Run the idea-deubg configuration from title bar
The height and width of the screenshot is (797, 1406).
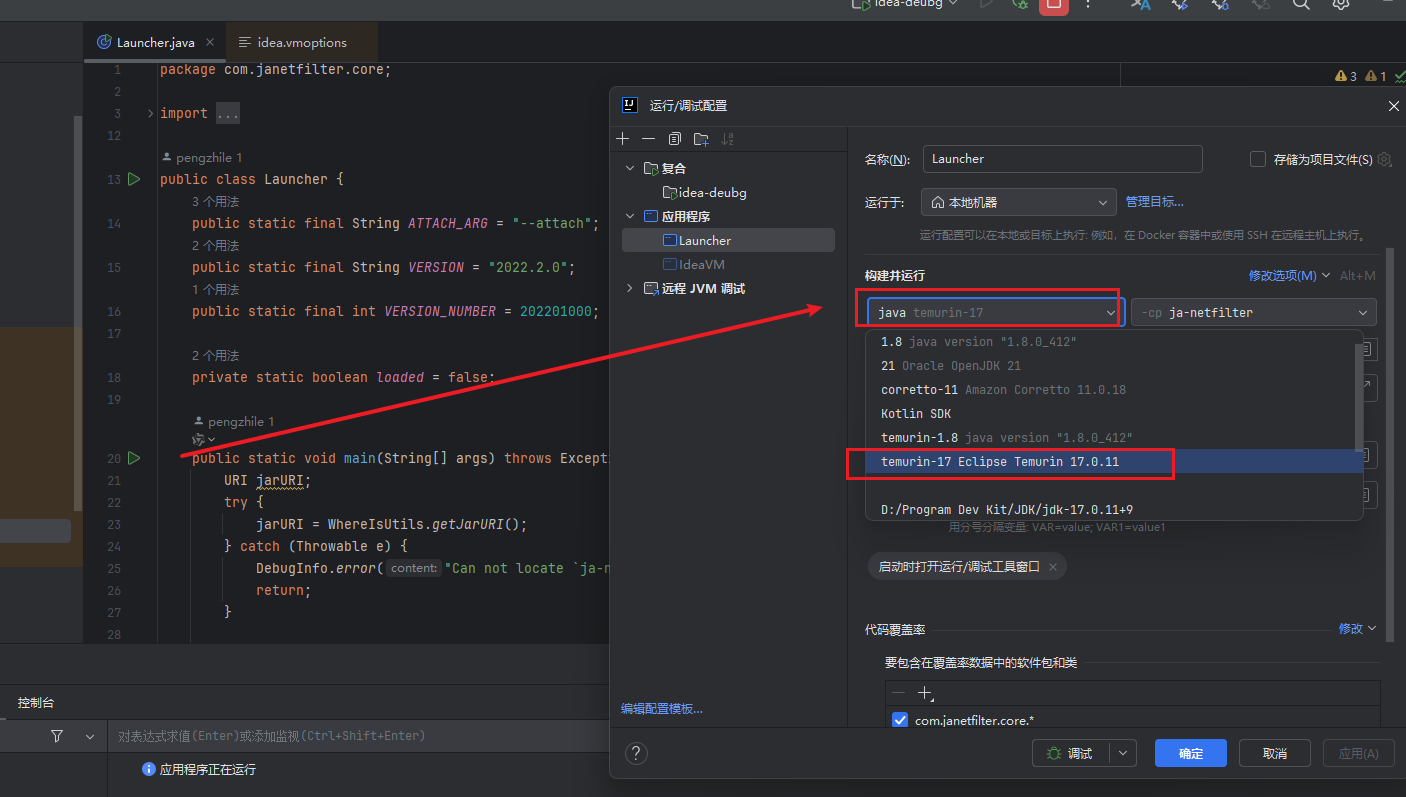(x=986, y=6)
